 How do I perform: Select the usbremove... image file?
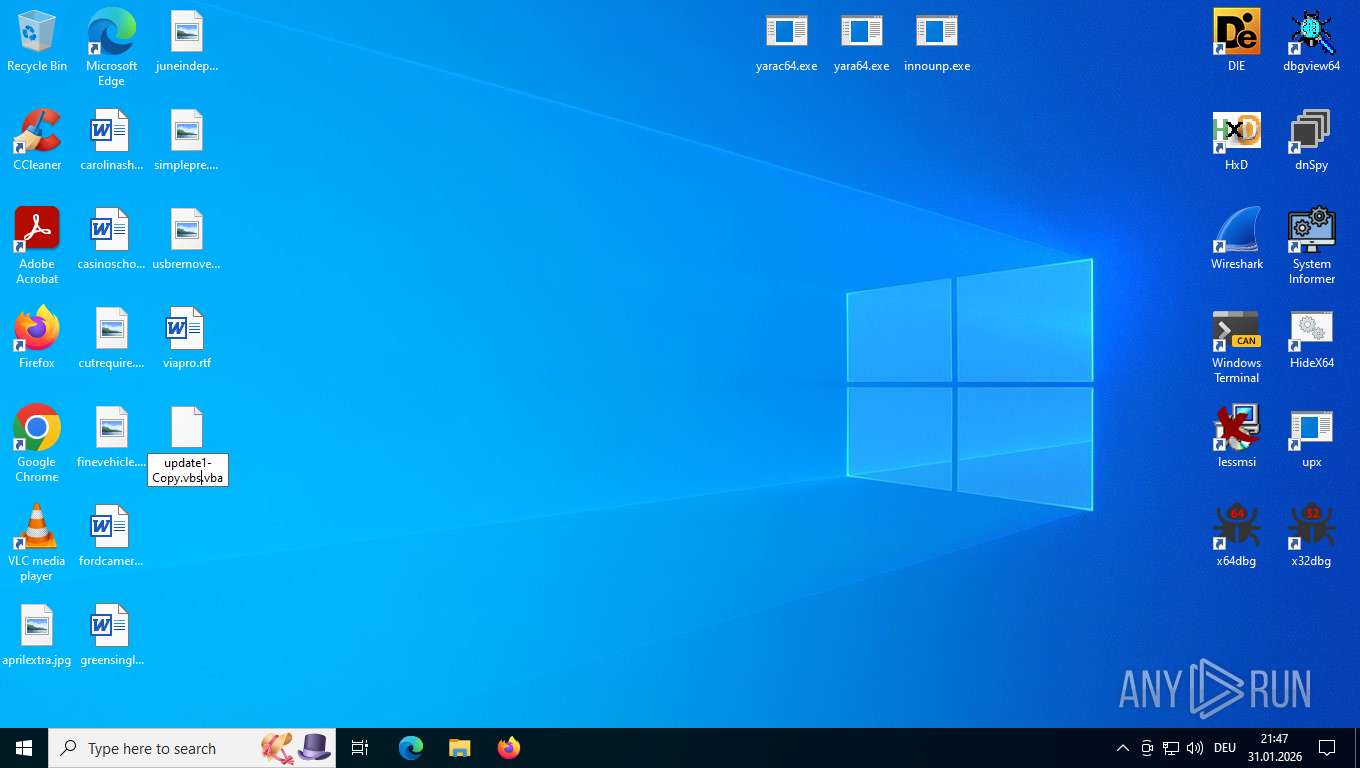coord(187,240)
